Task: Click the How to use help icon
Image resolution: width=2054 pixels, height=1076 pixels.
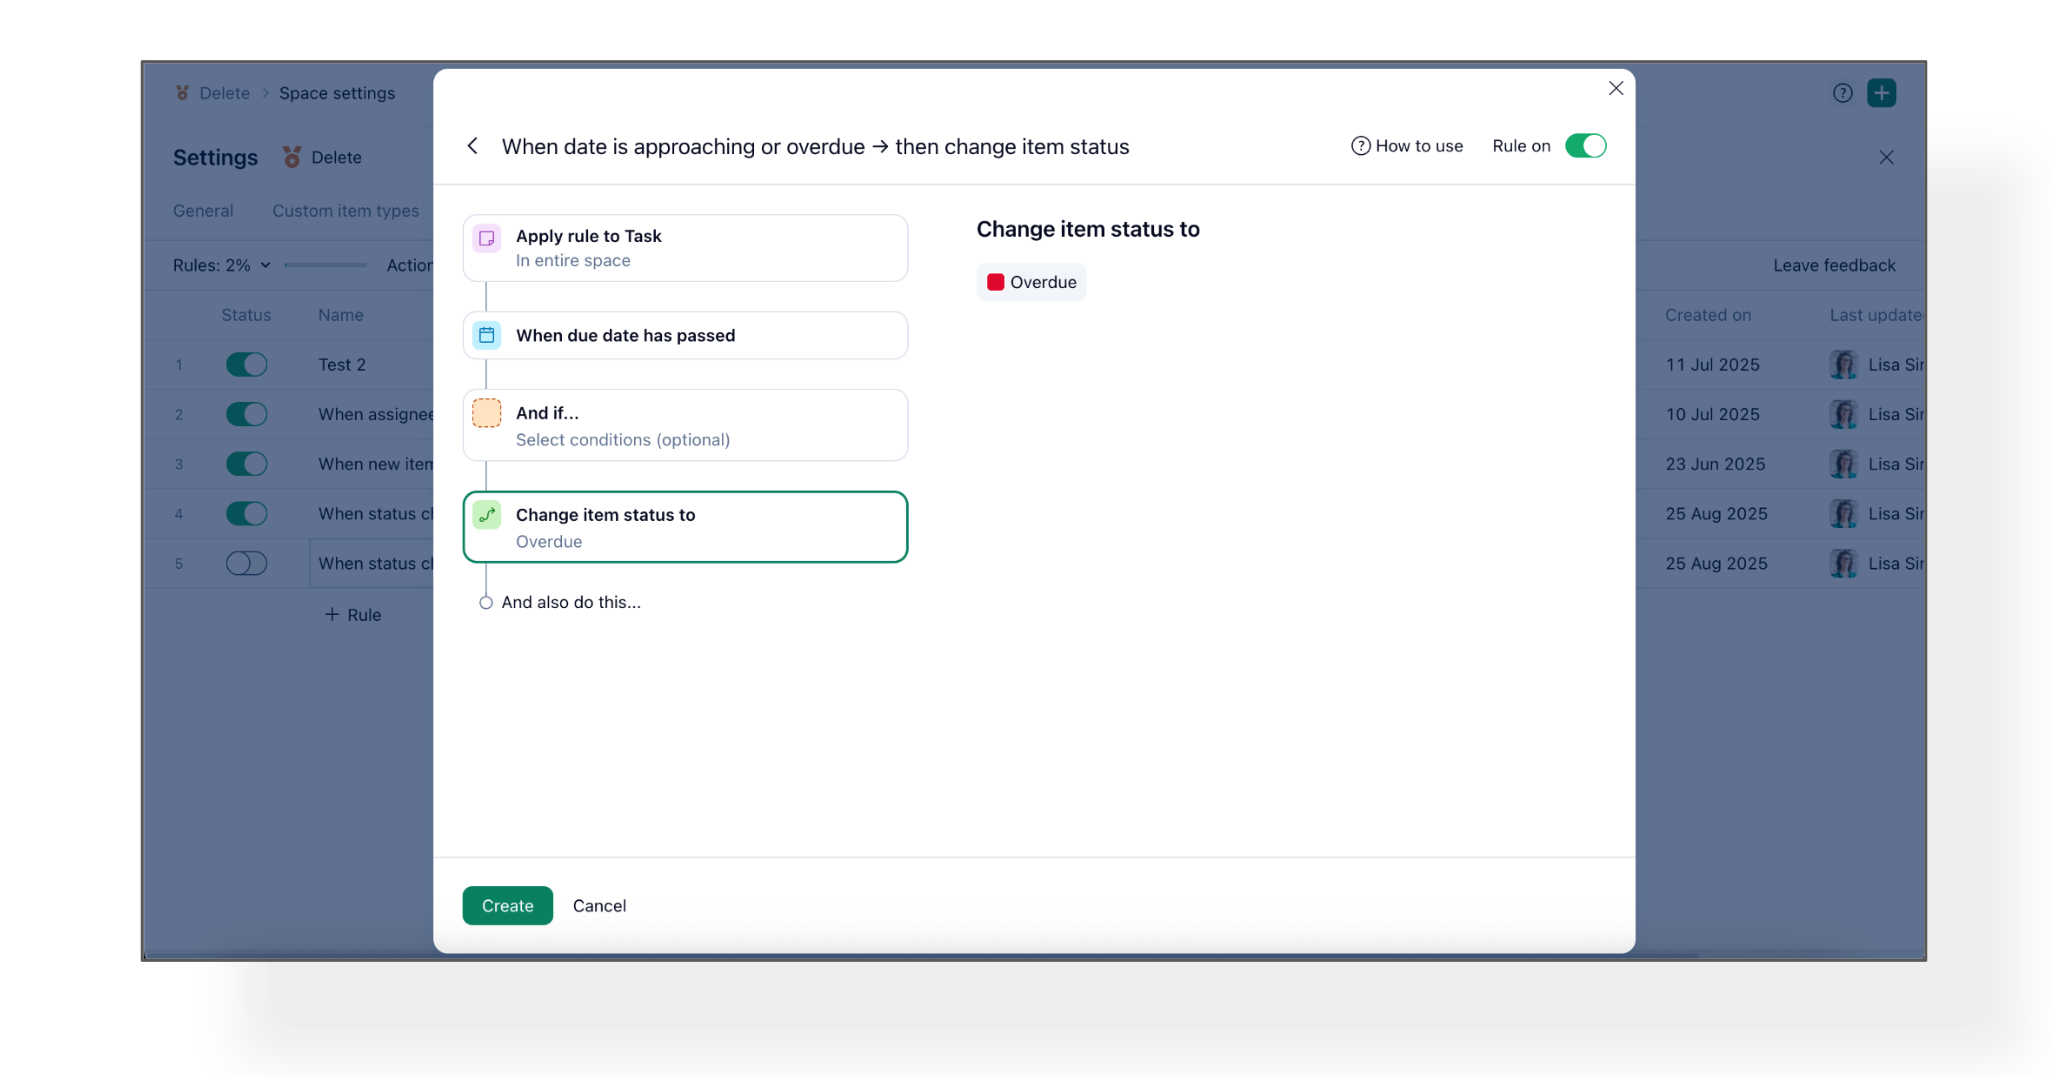Action: 1360,146
